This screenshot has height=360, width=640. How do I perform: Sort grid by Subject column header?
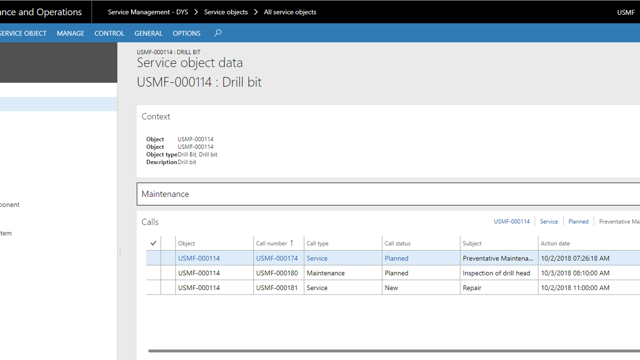tap(472, 243)
